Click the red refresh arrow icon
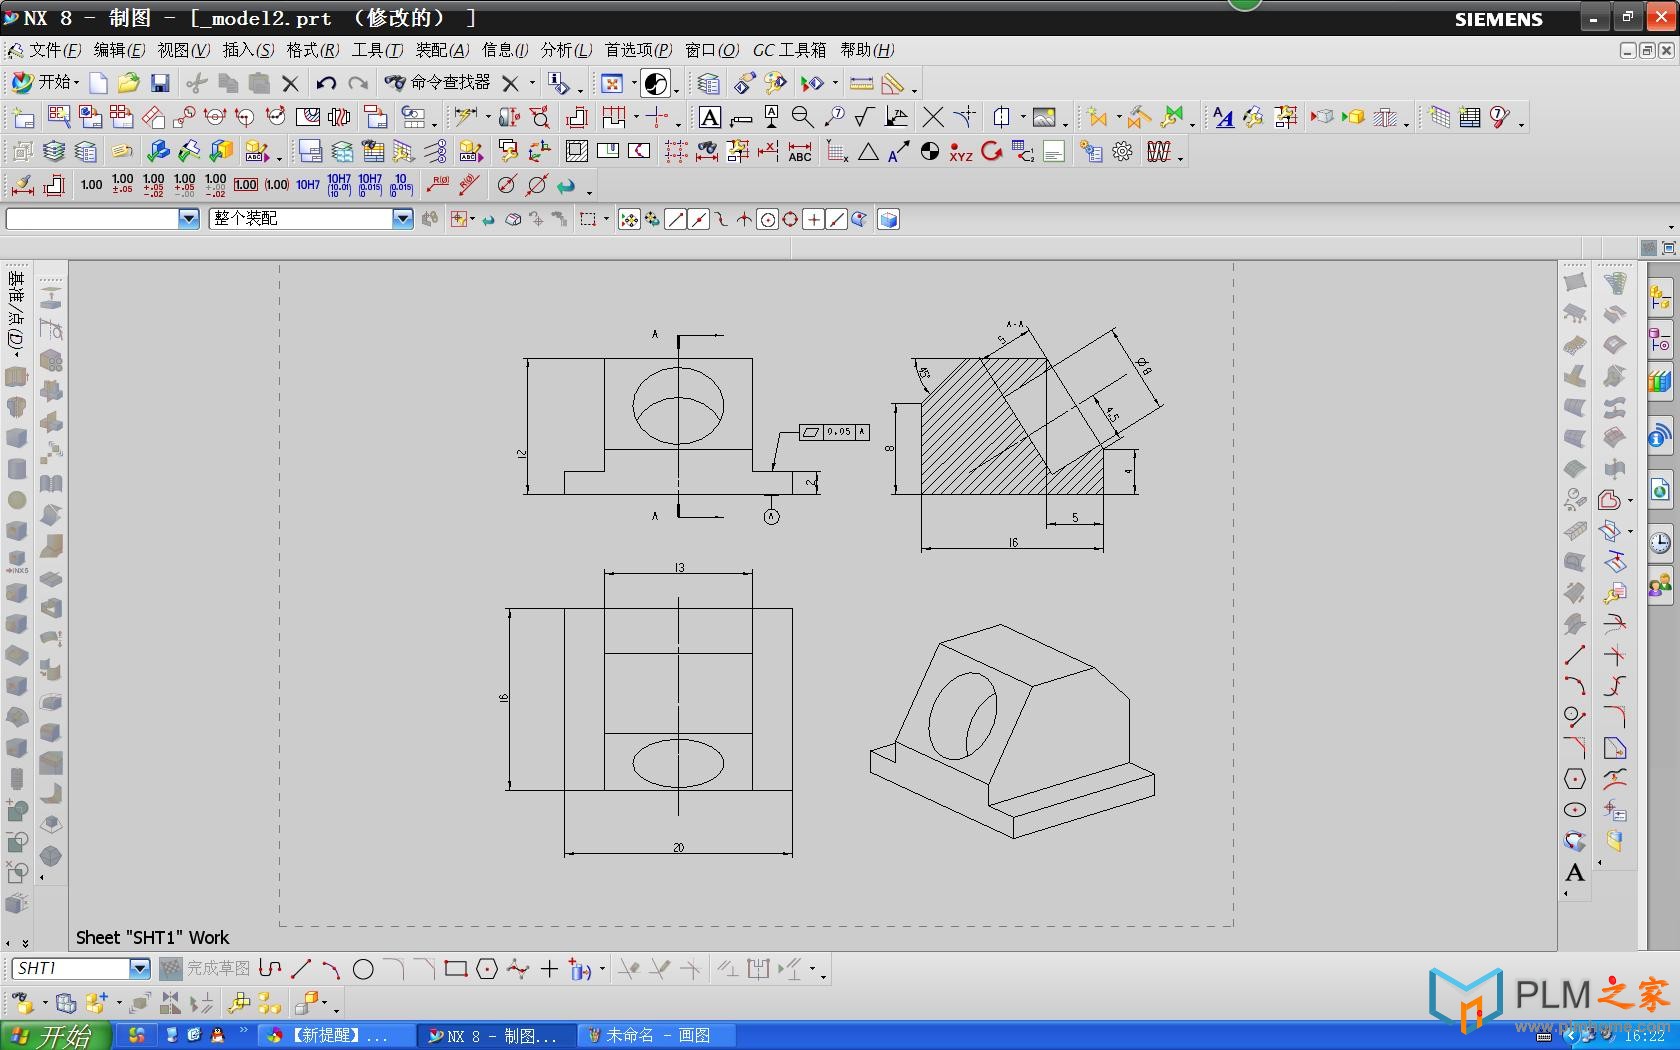1680x1050 pixels. pos(992,152)
